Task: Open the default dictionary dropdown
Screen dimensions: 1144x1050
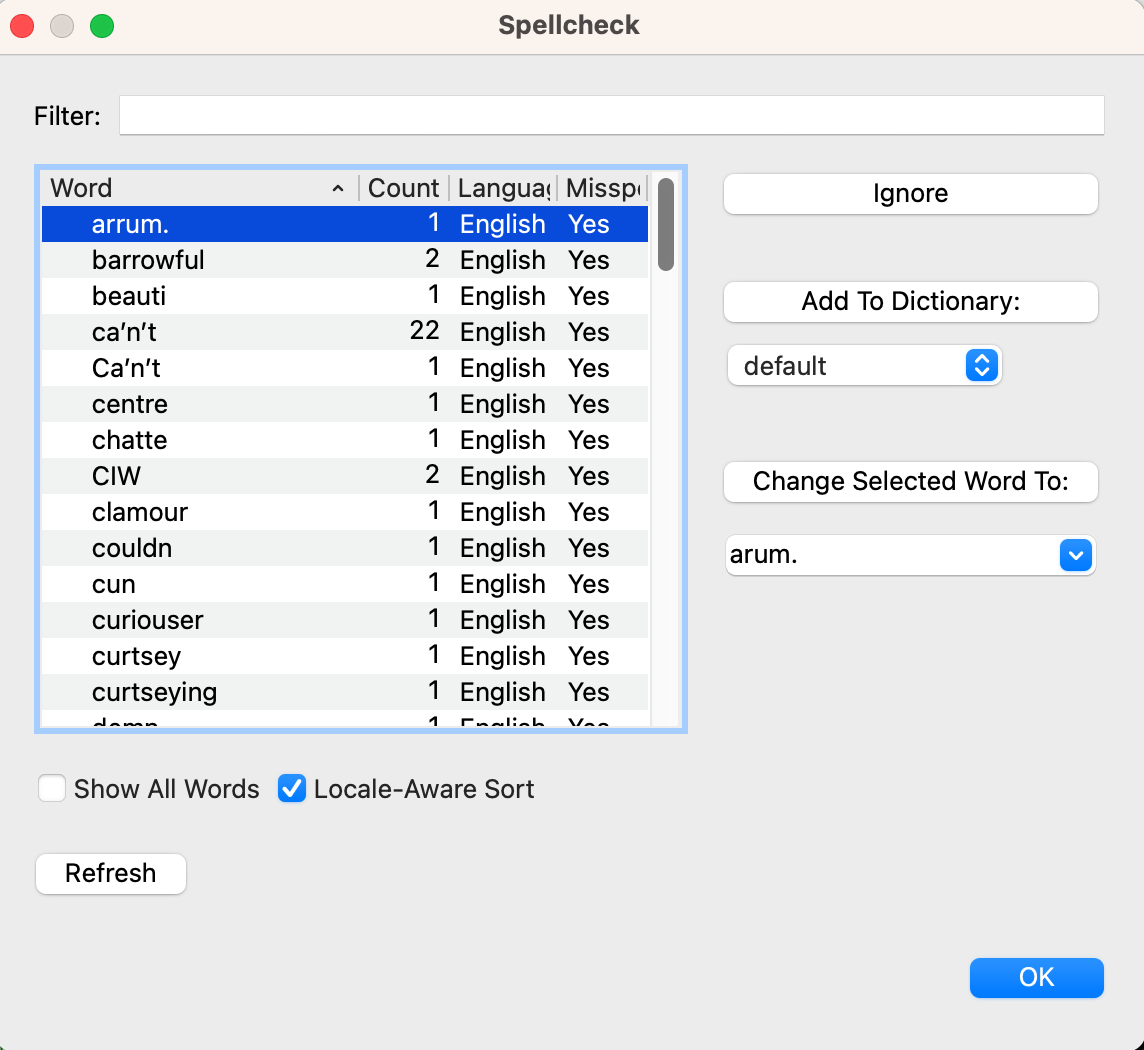Action: tap(864, 366)
